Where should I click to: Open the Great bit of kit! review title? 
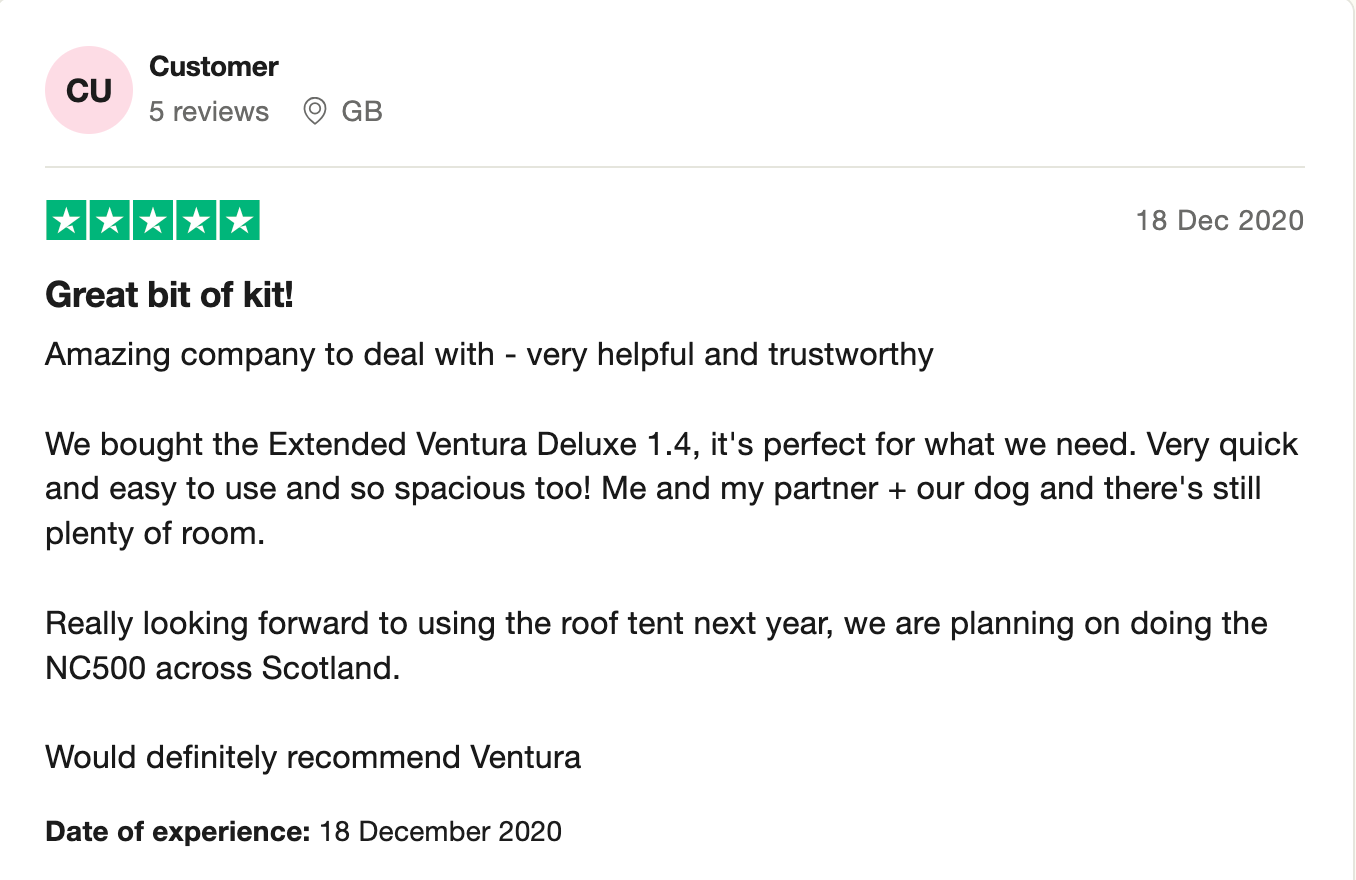[169, 295]
